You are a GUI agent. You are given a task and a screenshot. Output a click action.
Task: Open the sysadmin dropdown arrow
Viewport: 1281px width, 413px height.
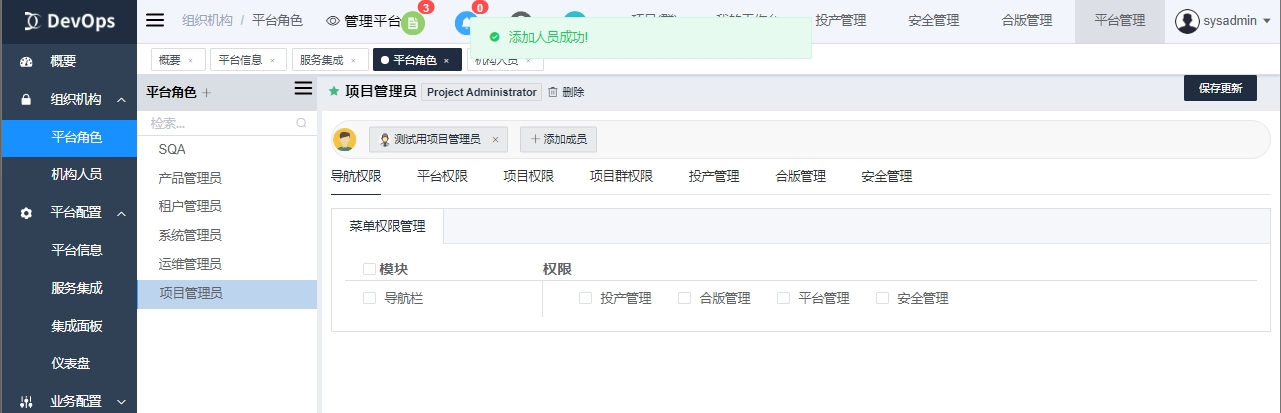pos(1266,21)
